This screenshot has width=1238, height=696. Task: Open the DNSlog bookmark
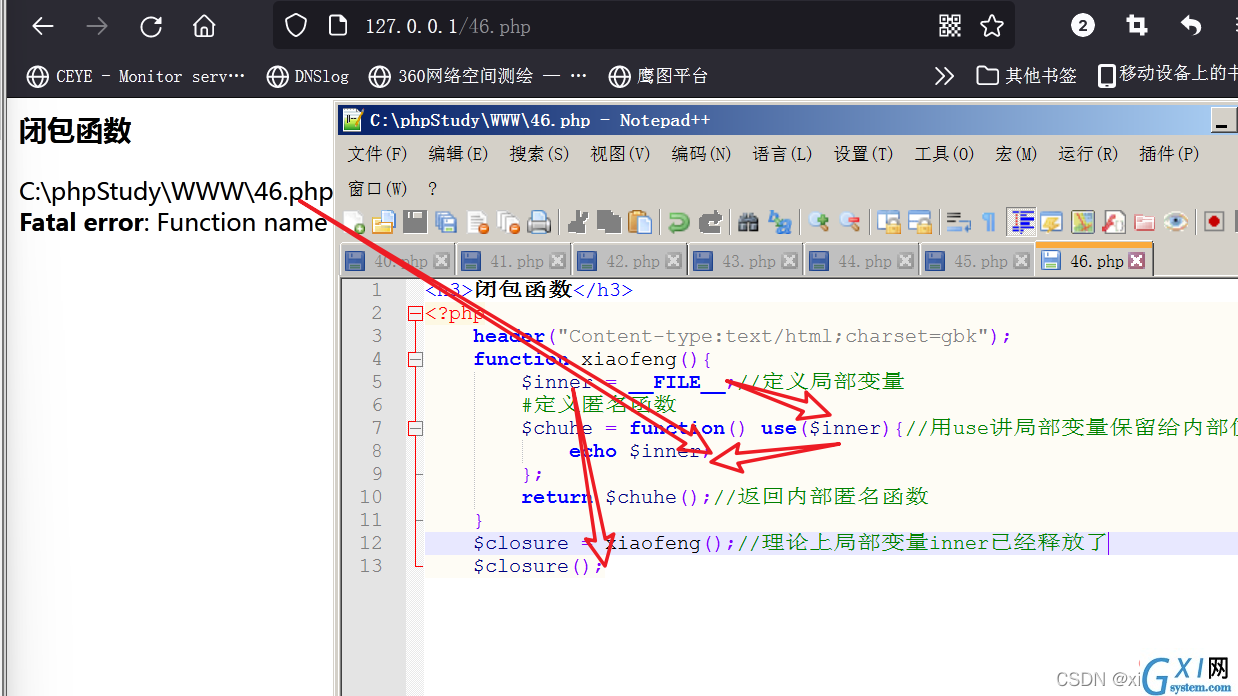coord(308,76)
